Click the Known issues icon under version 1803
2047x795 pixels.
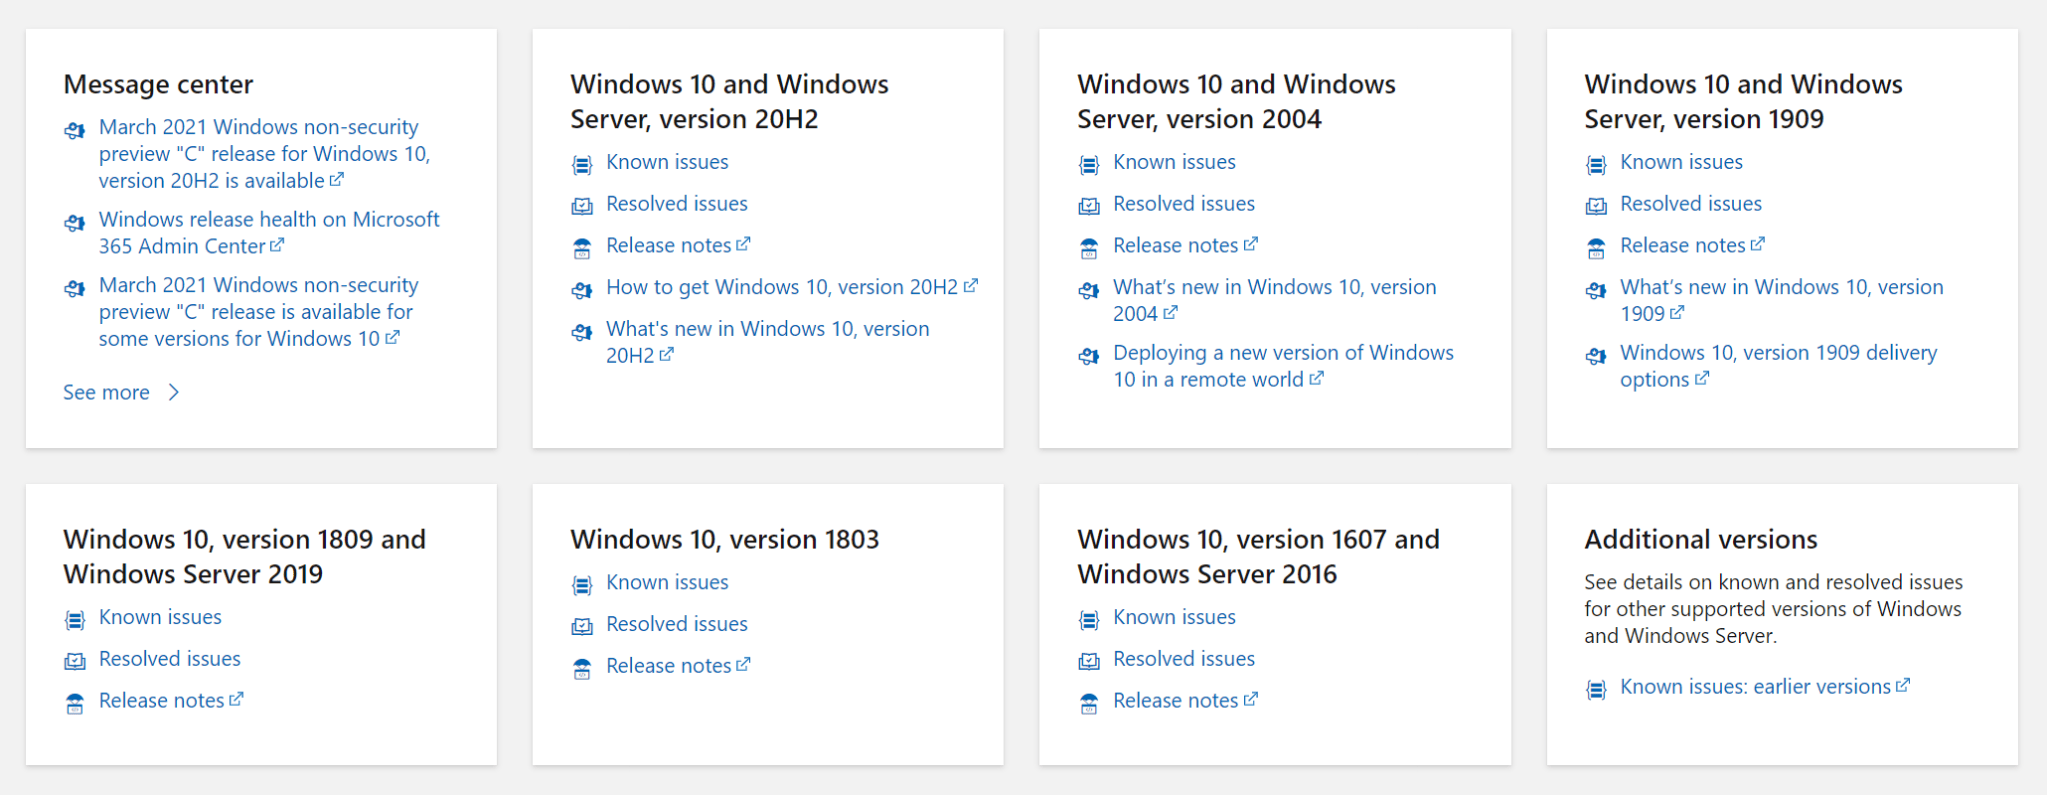tap(582, 585)
